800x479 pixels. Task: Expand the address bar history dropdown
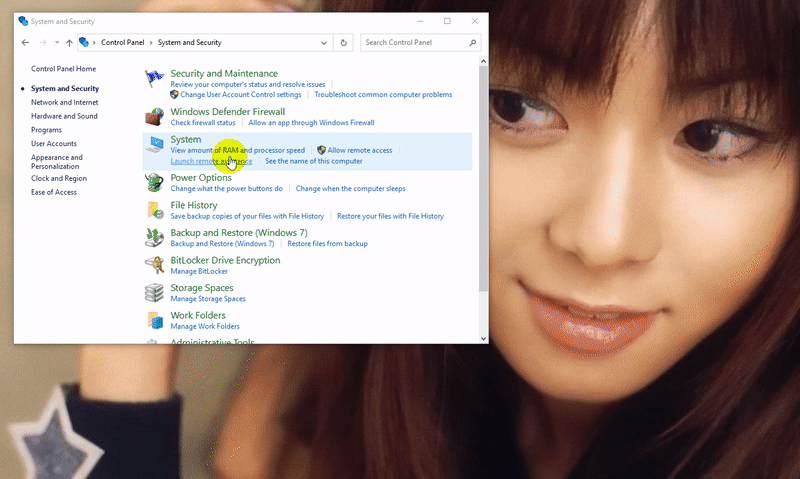point(323,43)
